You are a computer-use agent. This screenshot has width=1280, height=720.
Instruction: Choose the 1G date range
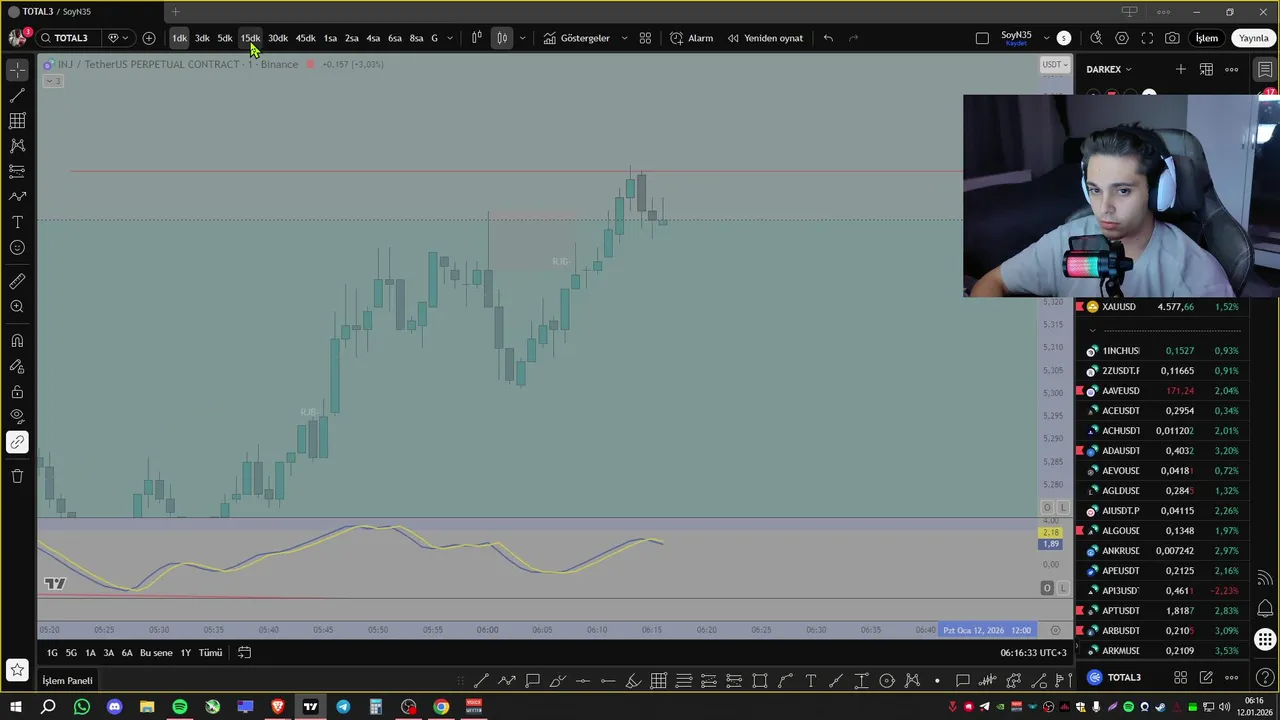tap(52, 653)
